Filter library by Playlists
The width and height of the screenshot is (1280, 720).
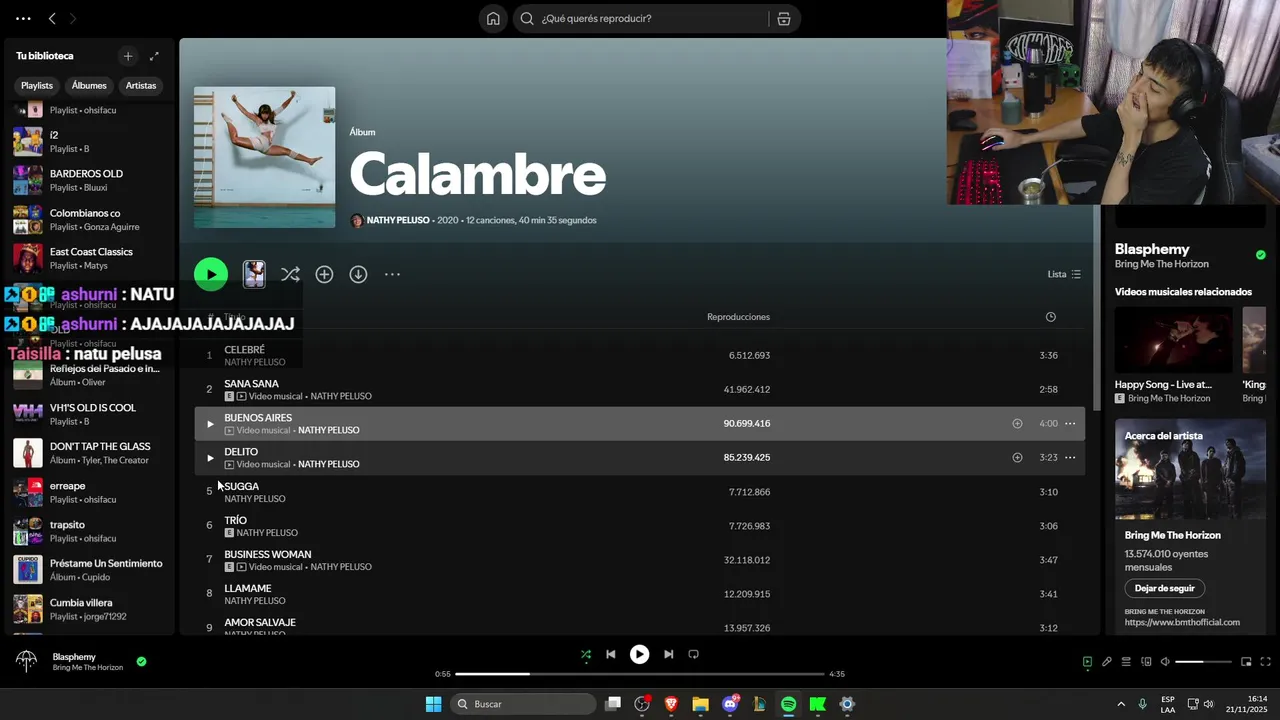[x=37, y=86]
